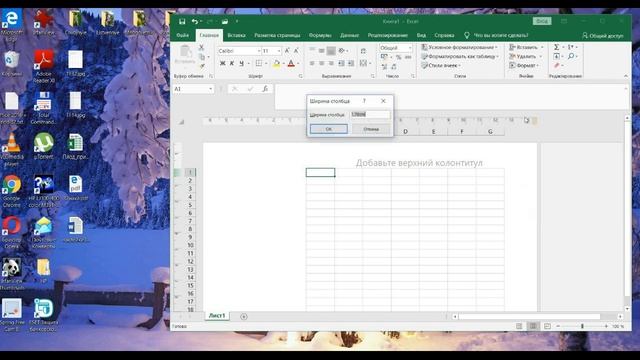
Task: Decrease font size with smaller A icon
Action: [296, 51]
